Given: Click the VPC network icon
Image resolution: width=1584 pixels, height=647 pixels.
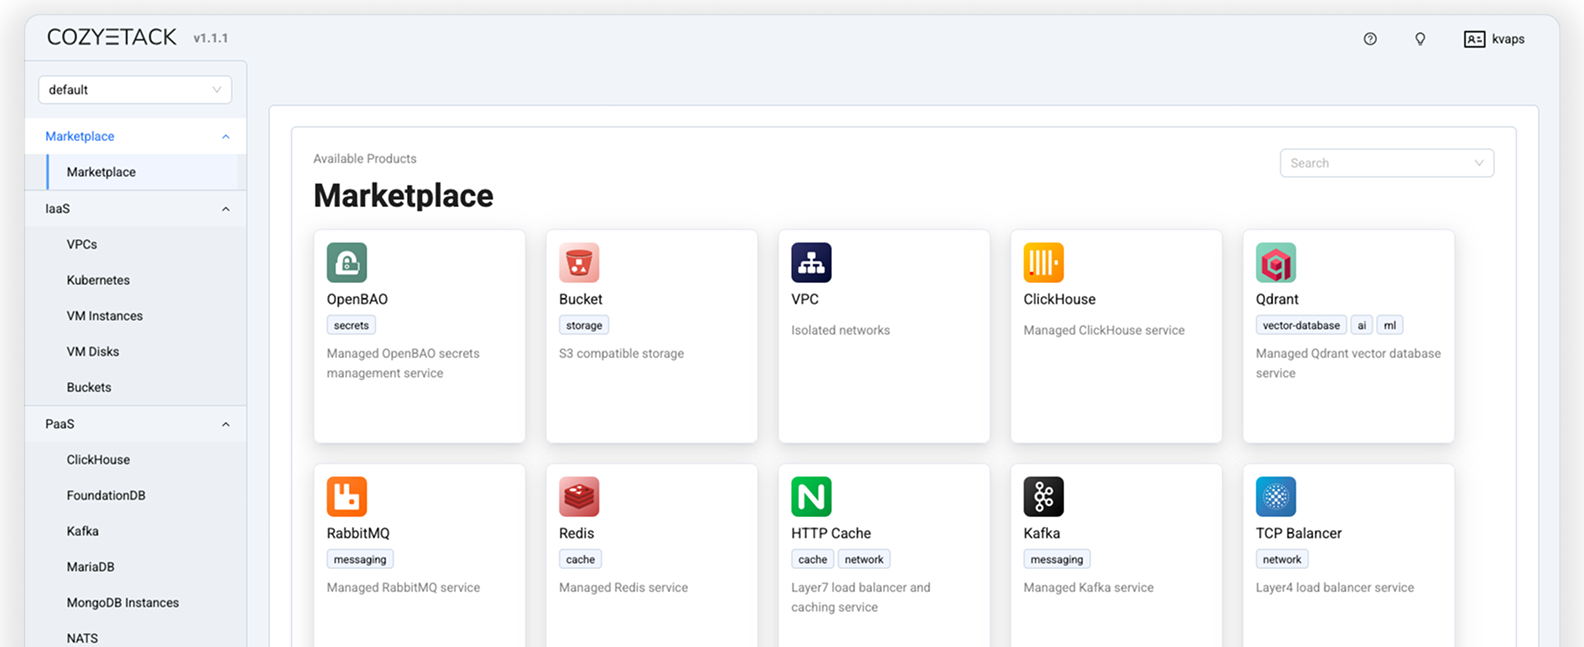Looking at the screenshot, I should coord(811,262).
